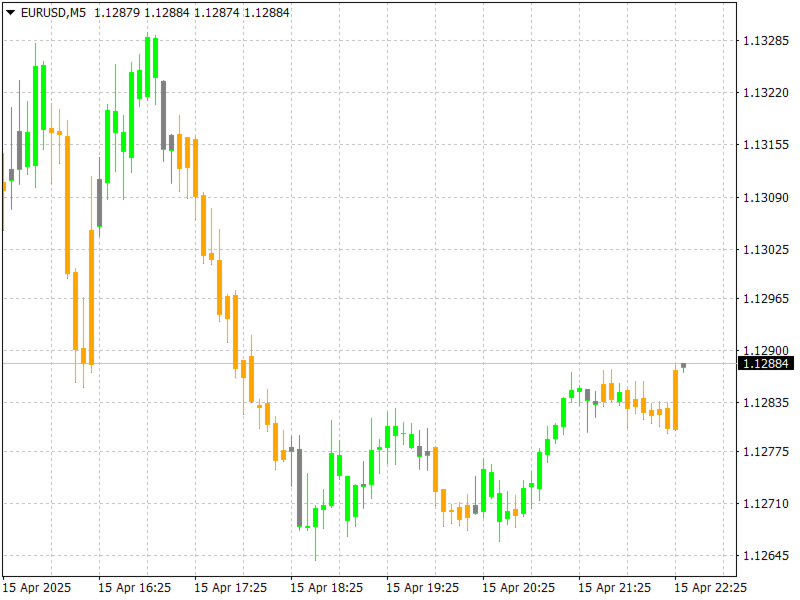
Task: Select the last small gray candle at current price
Action: click(x=684, y=366)
